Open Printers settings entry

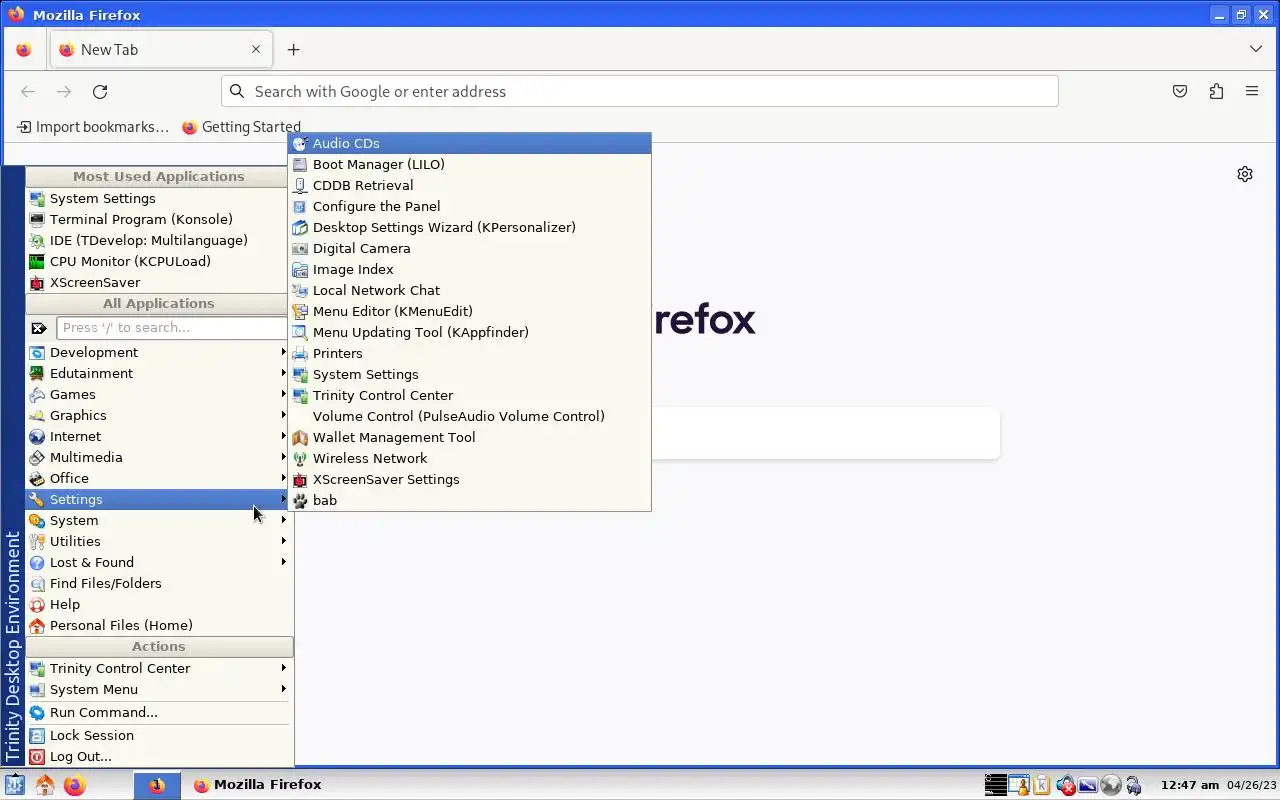tap(470, 353)
